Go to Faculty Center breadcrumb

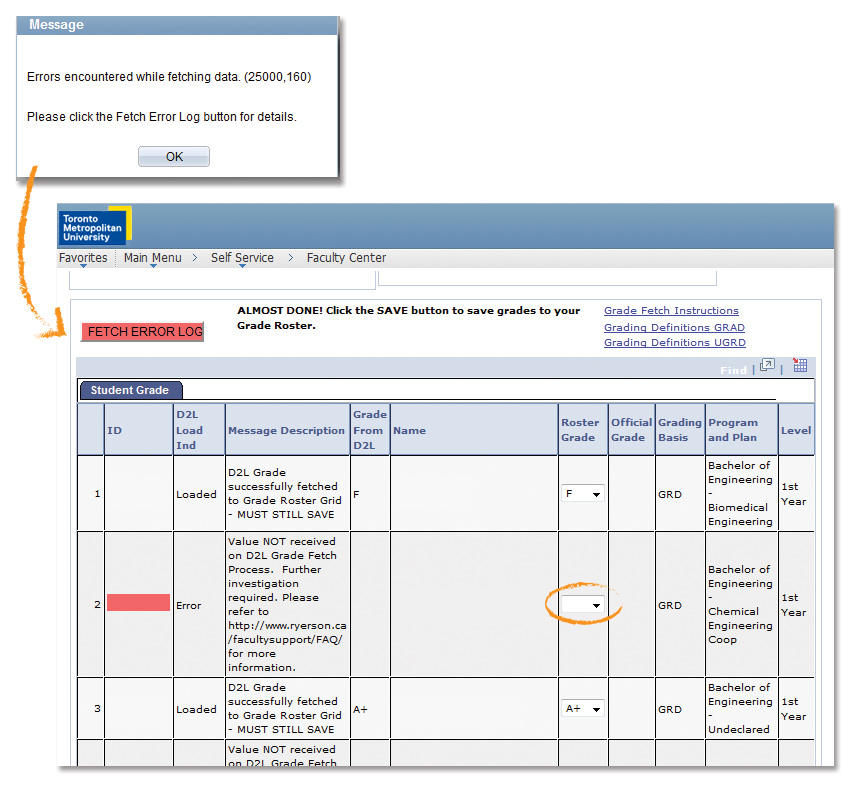point(346,258)
